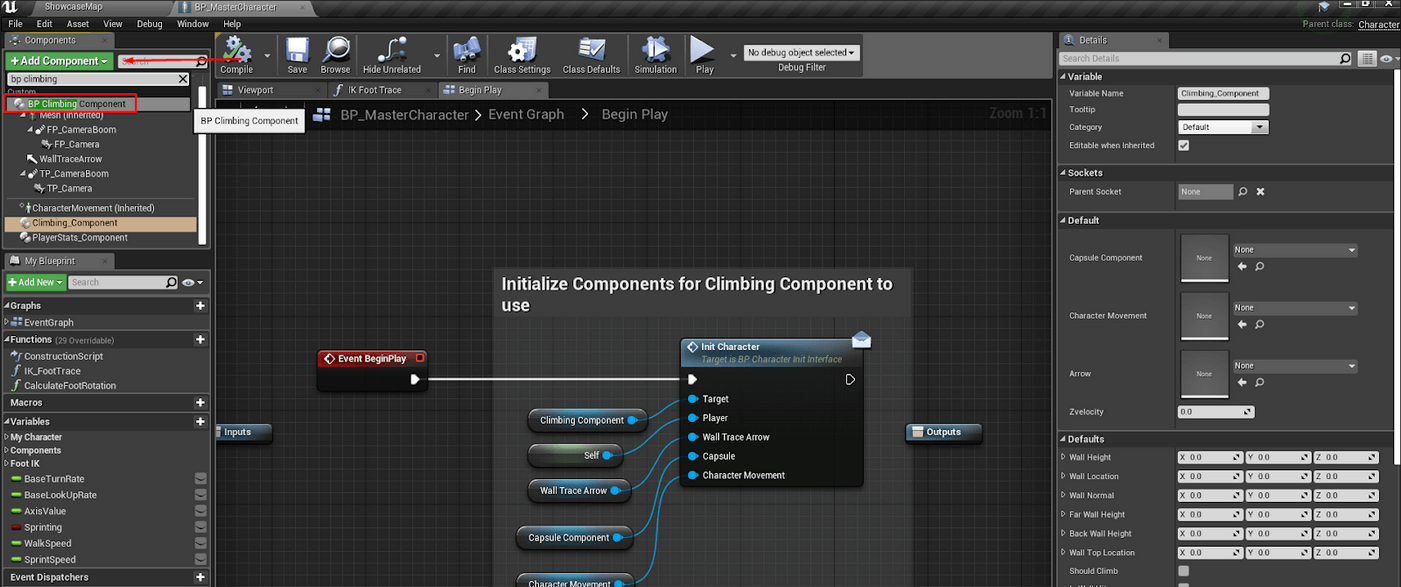Toggle Hide Unrelated nodes
This screenshot has height=587, width=1401.
(x=391, y=55)
